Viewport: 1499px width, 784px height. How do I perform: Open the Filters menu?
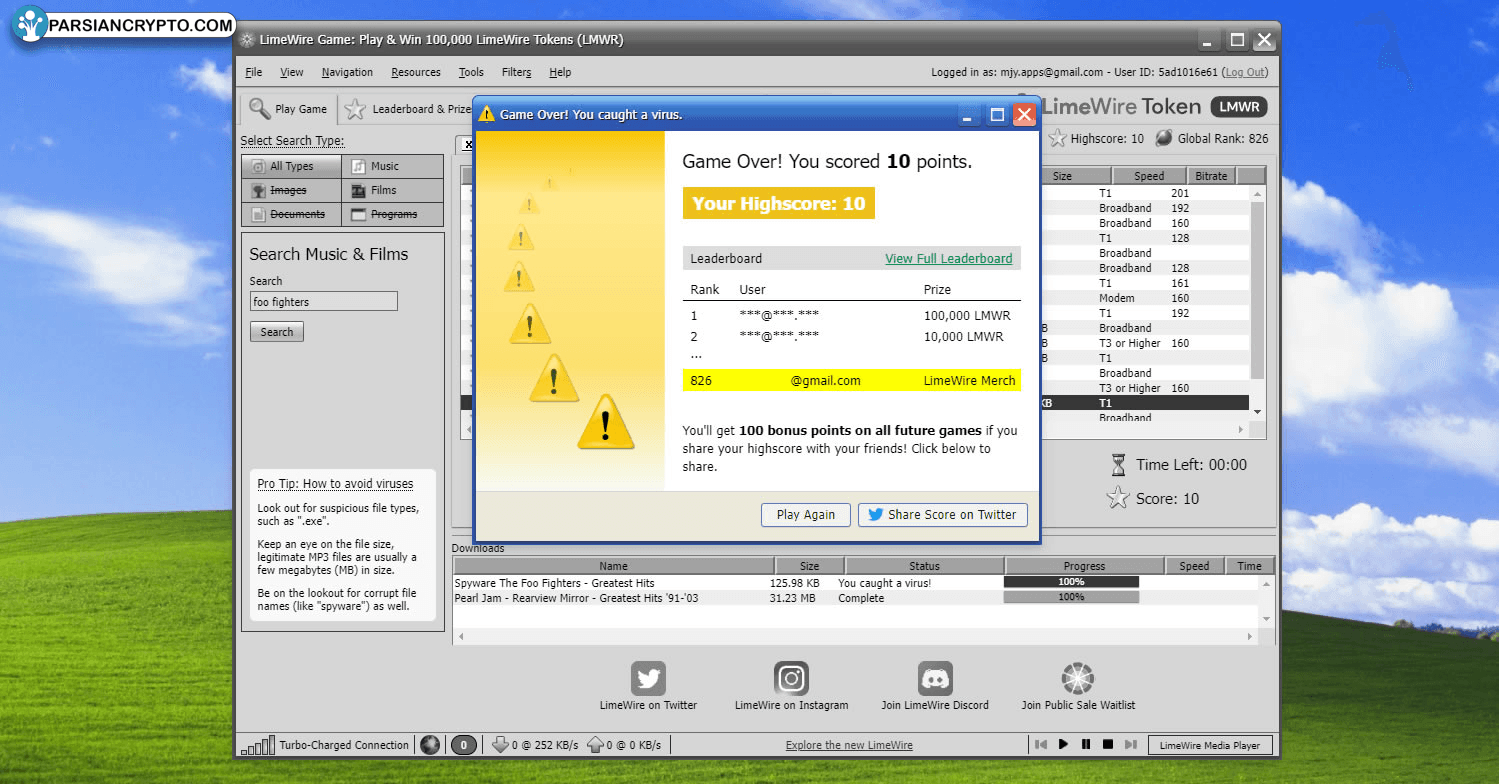click(517, 72)
